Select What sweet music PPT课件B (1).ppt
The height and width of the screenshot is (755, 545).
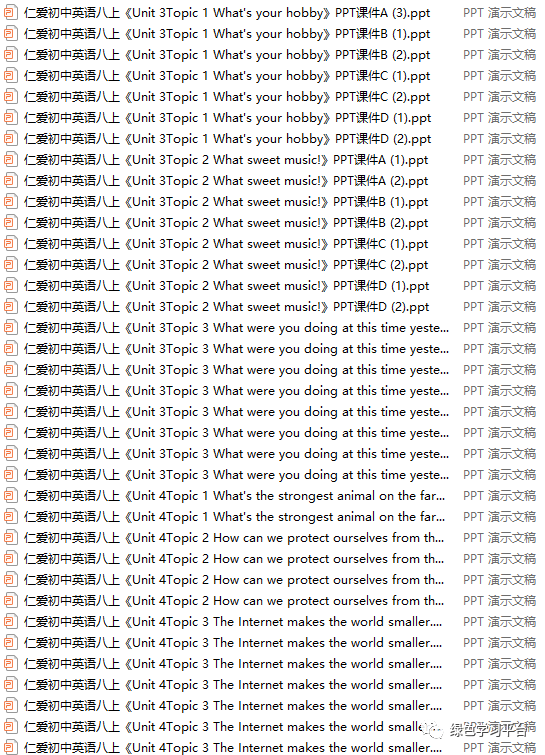pyautogui.click(x=226, y=202)
